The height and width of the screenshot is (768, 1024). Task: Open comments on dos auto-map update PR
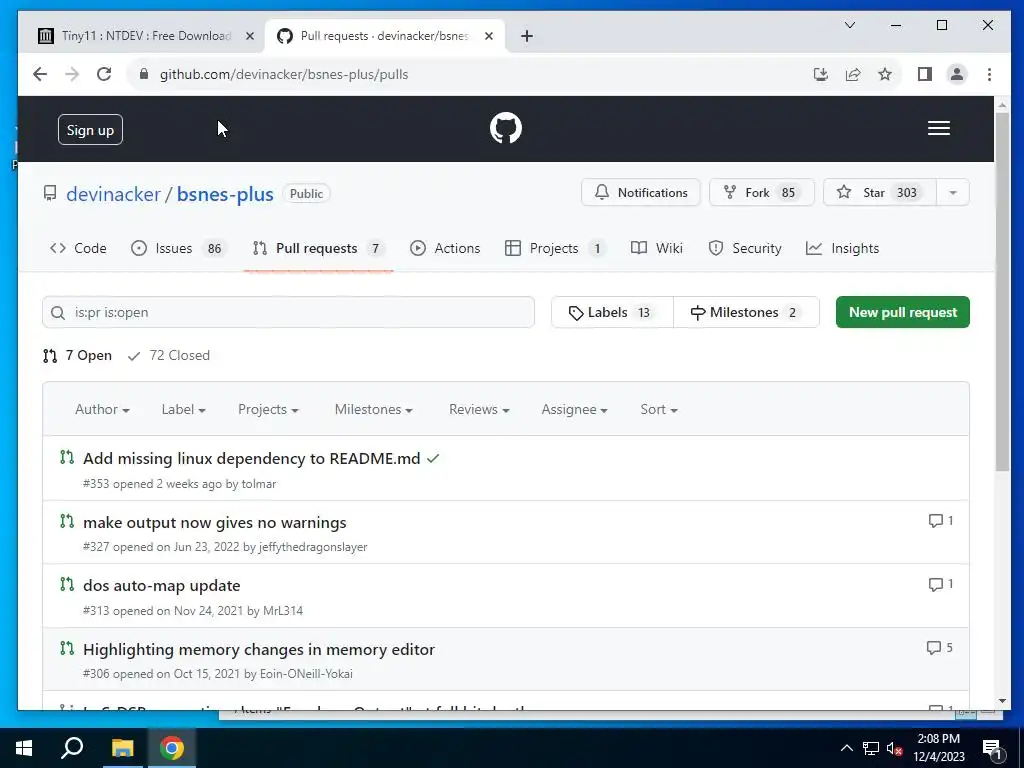(x=940, y=584)
